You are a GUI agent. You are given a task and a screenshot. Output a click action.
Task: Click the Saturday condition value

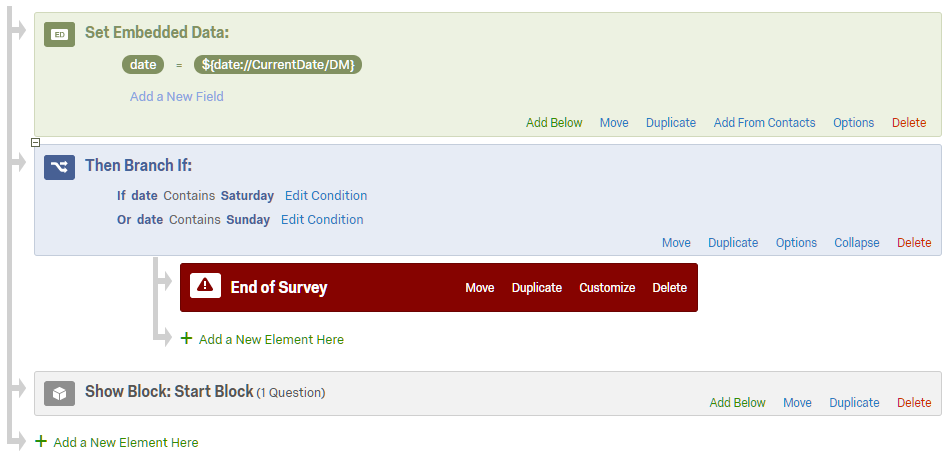click(x=247, y=195)
